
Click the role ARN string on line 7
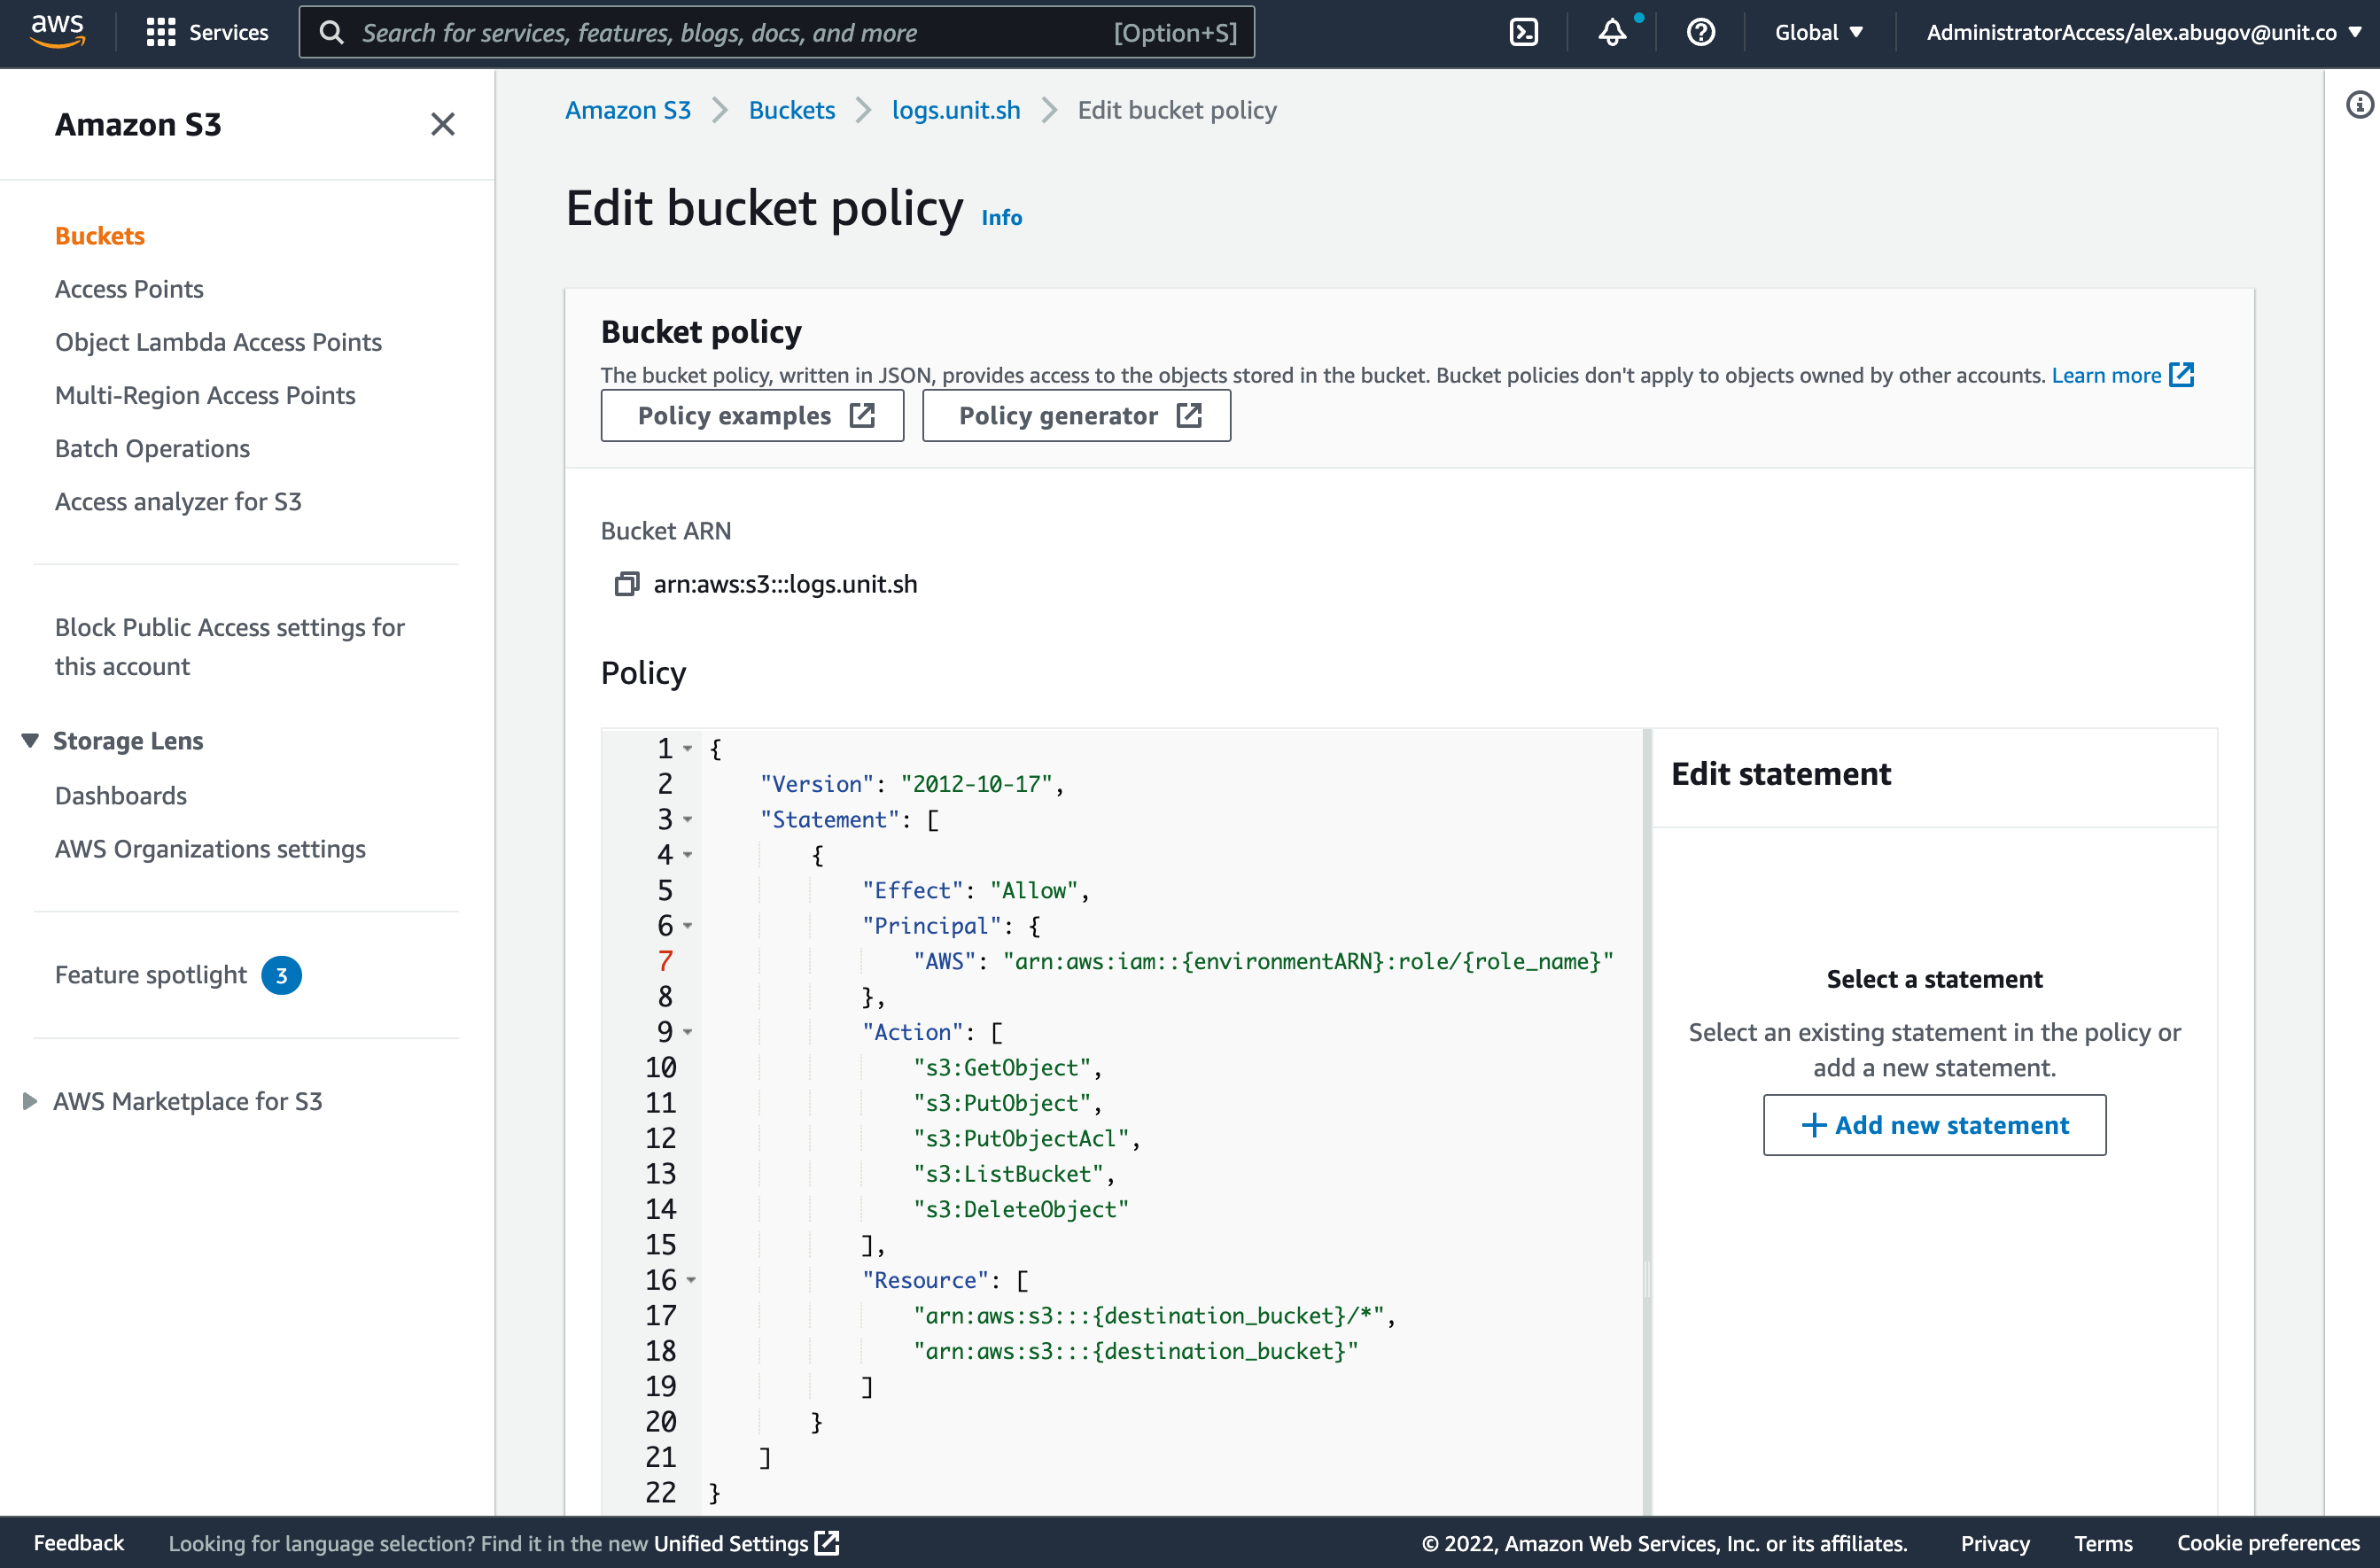click(1308, 960)
